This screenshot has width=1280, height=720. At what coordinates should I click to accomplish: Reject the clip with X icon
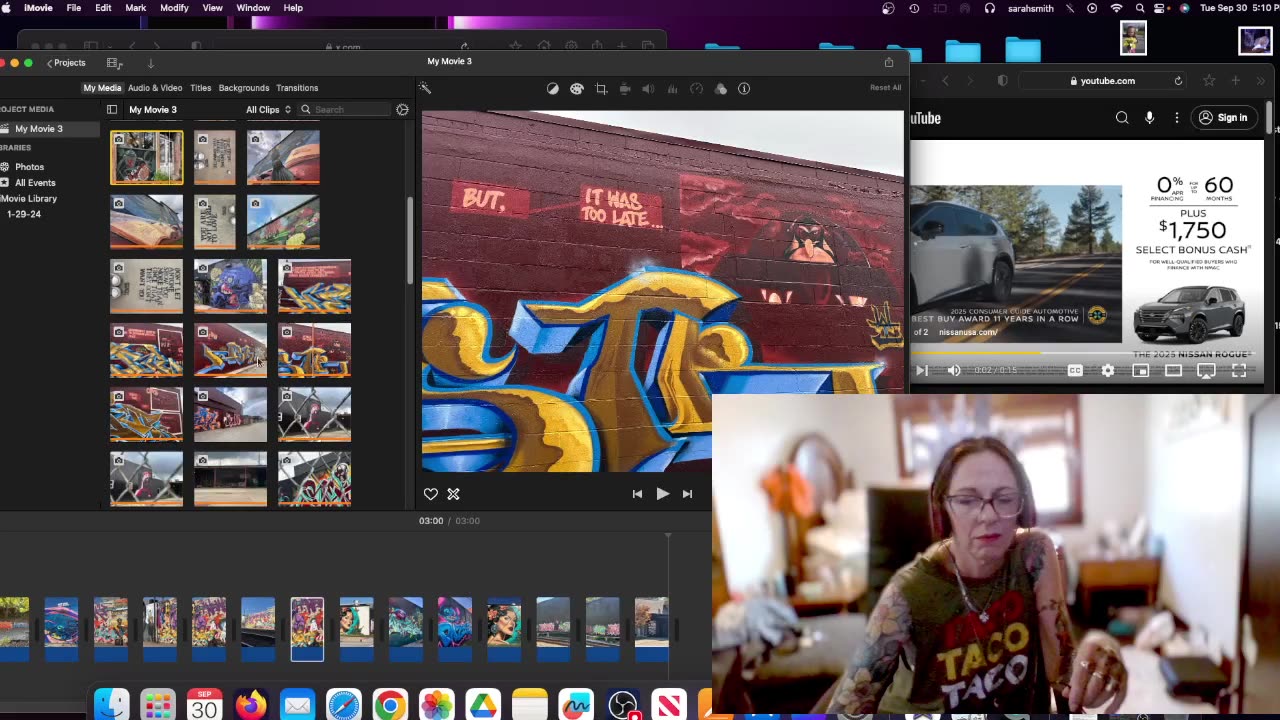(453, 494)
